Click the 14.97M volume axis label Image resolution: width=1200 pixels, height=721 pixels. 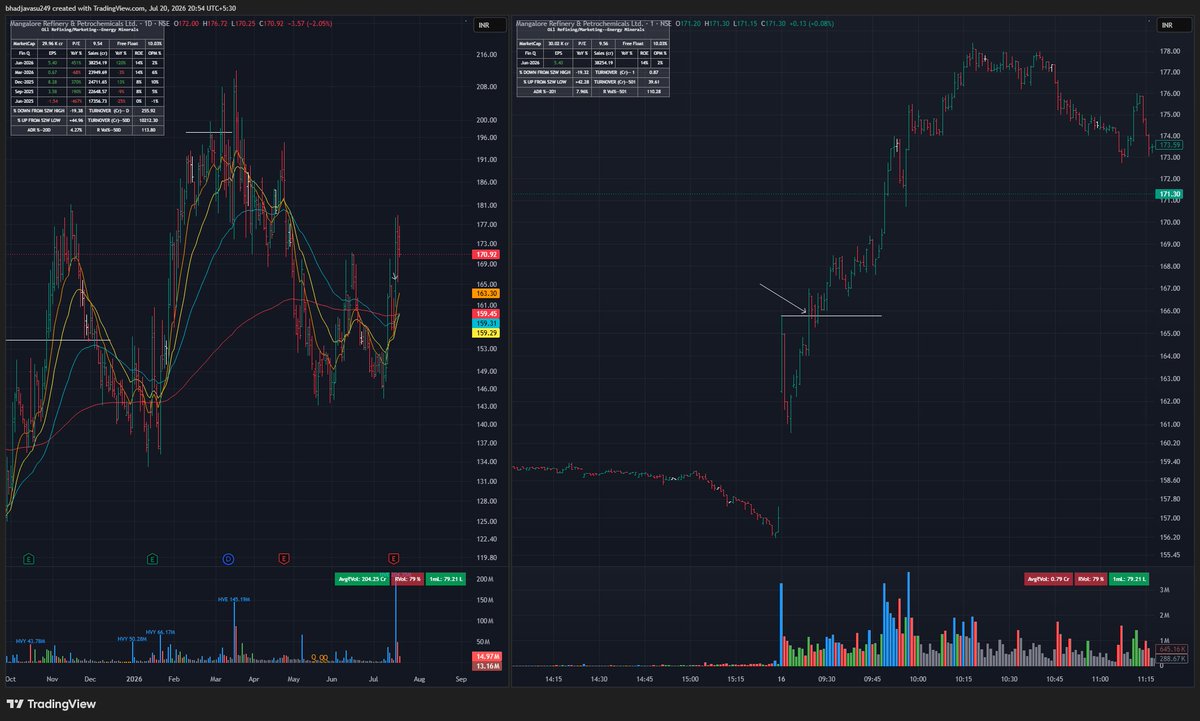pos(487,656)
